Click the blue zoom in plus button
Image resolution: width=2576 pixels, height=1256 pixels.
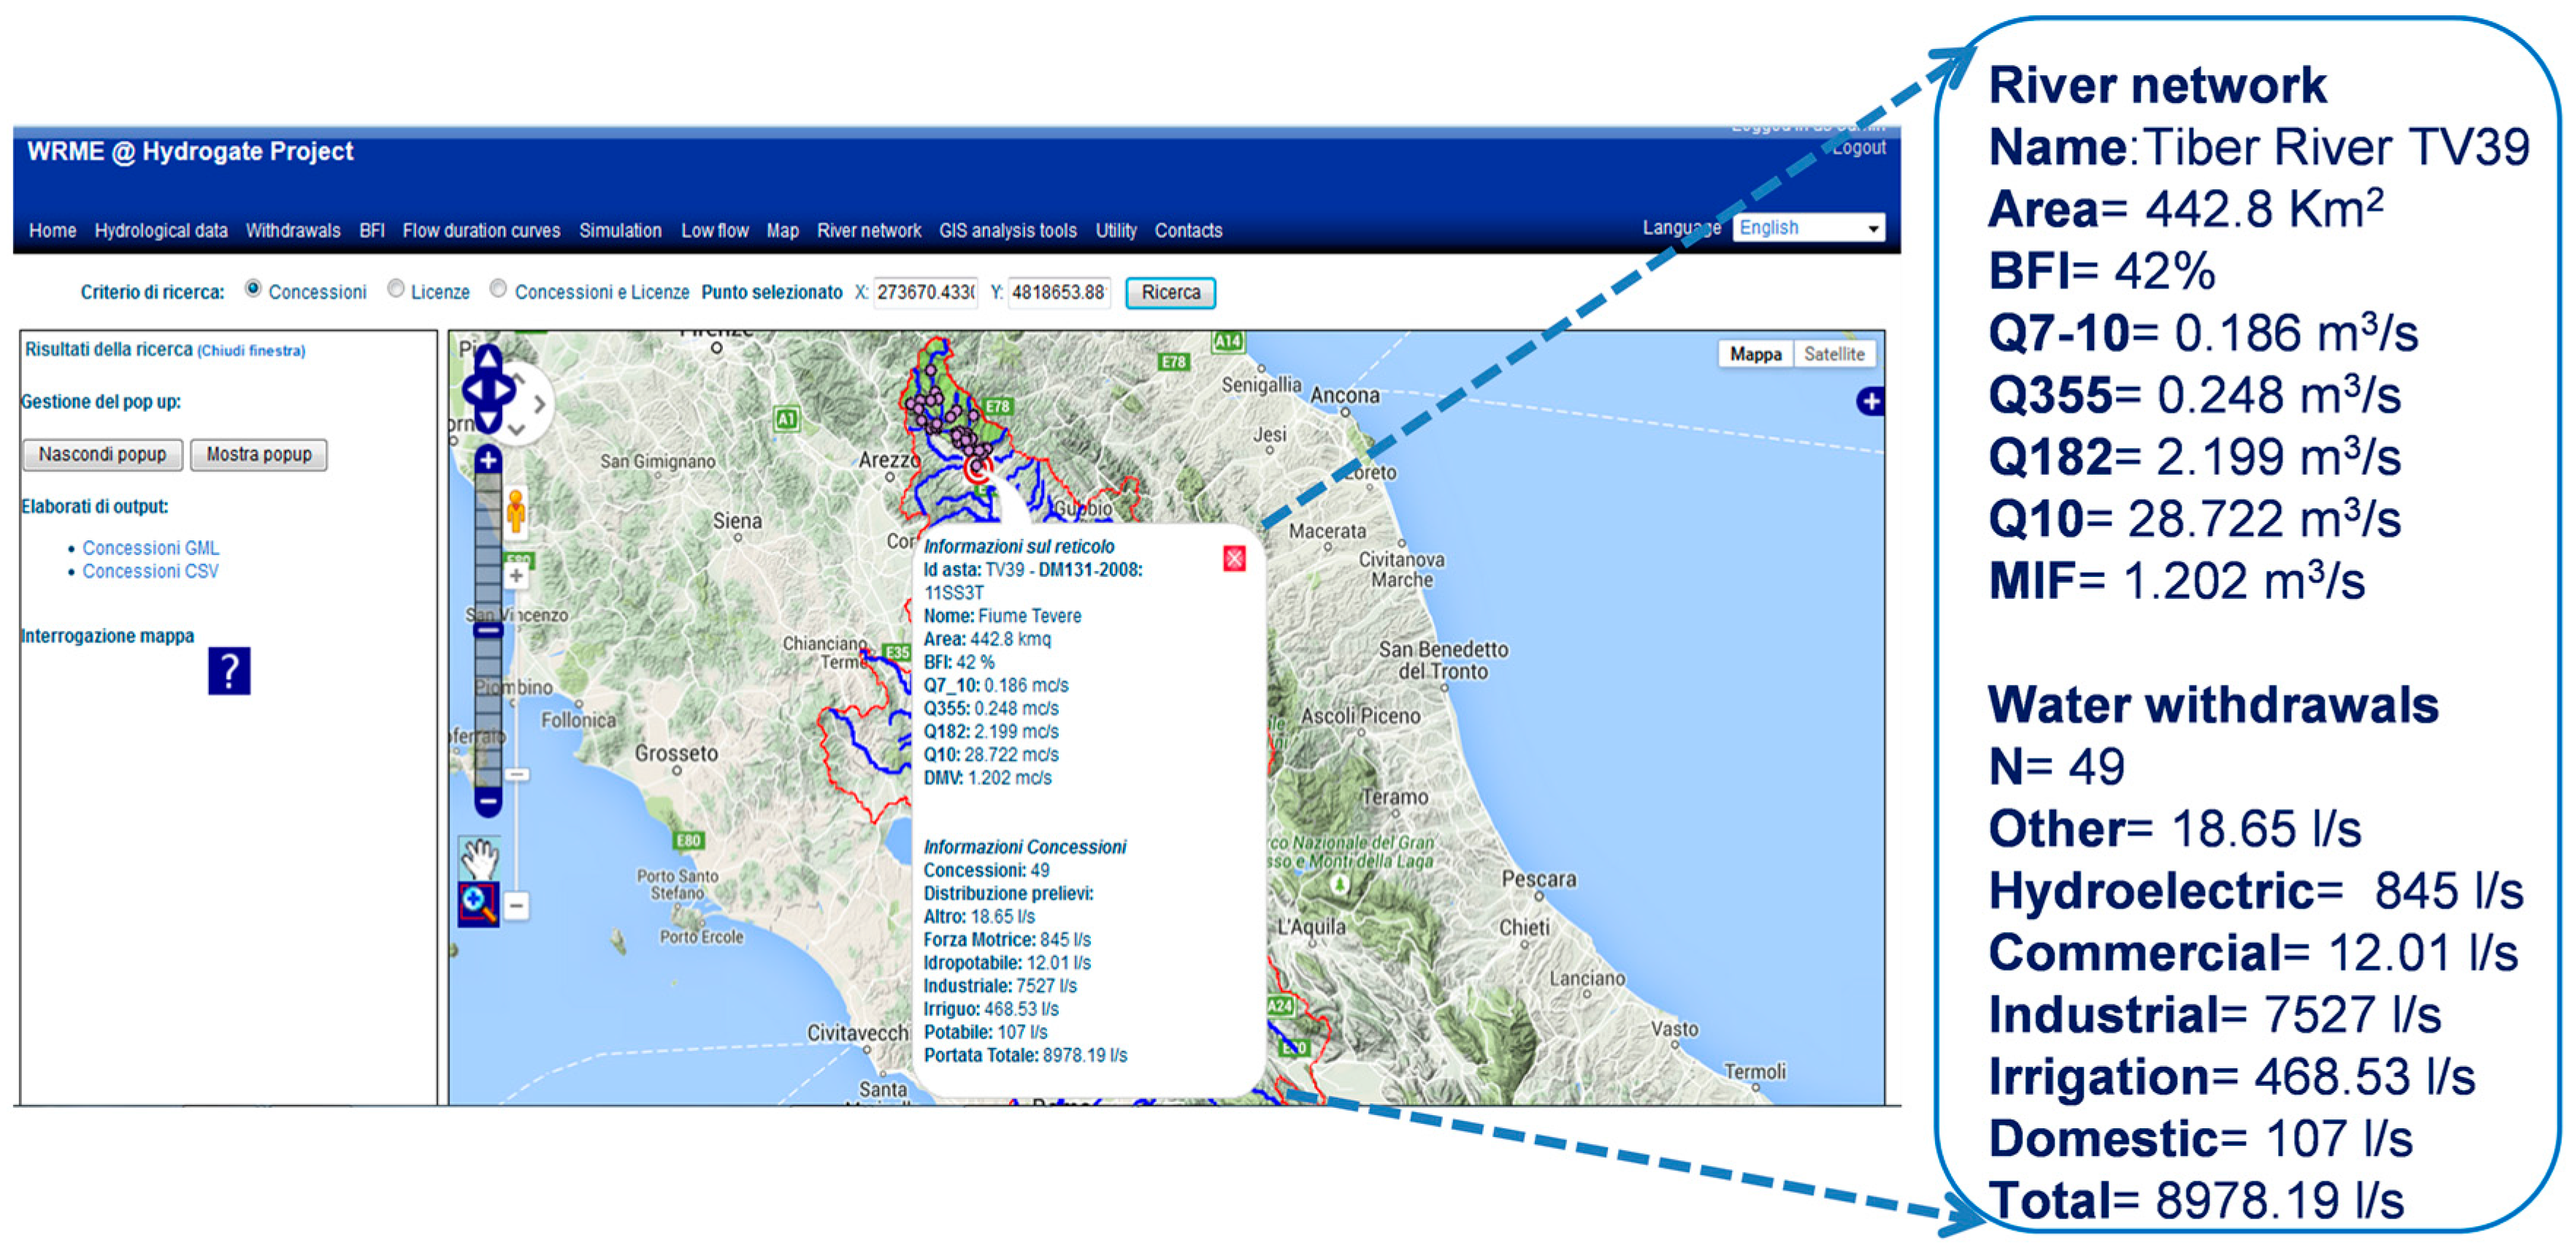coord(488,461)
